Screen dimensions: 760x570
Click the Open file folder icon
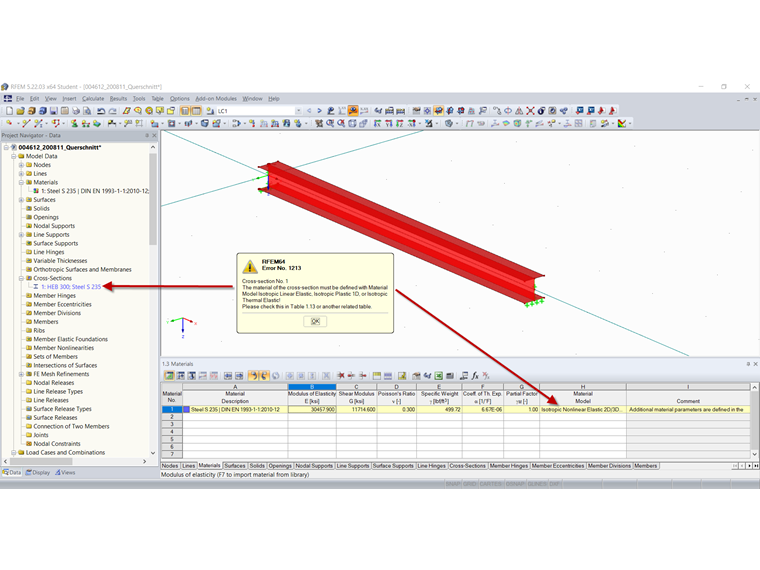coord(20,111)
